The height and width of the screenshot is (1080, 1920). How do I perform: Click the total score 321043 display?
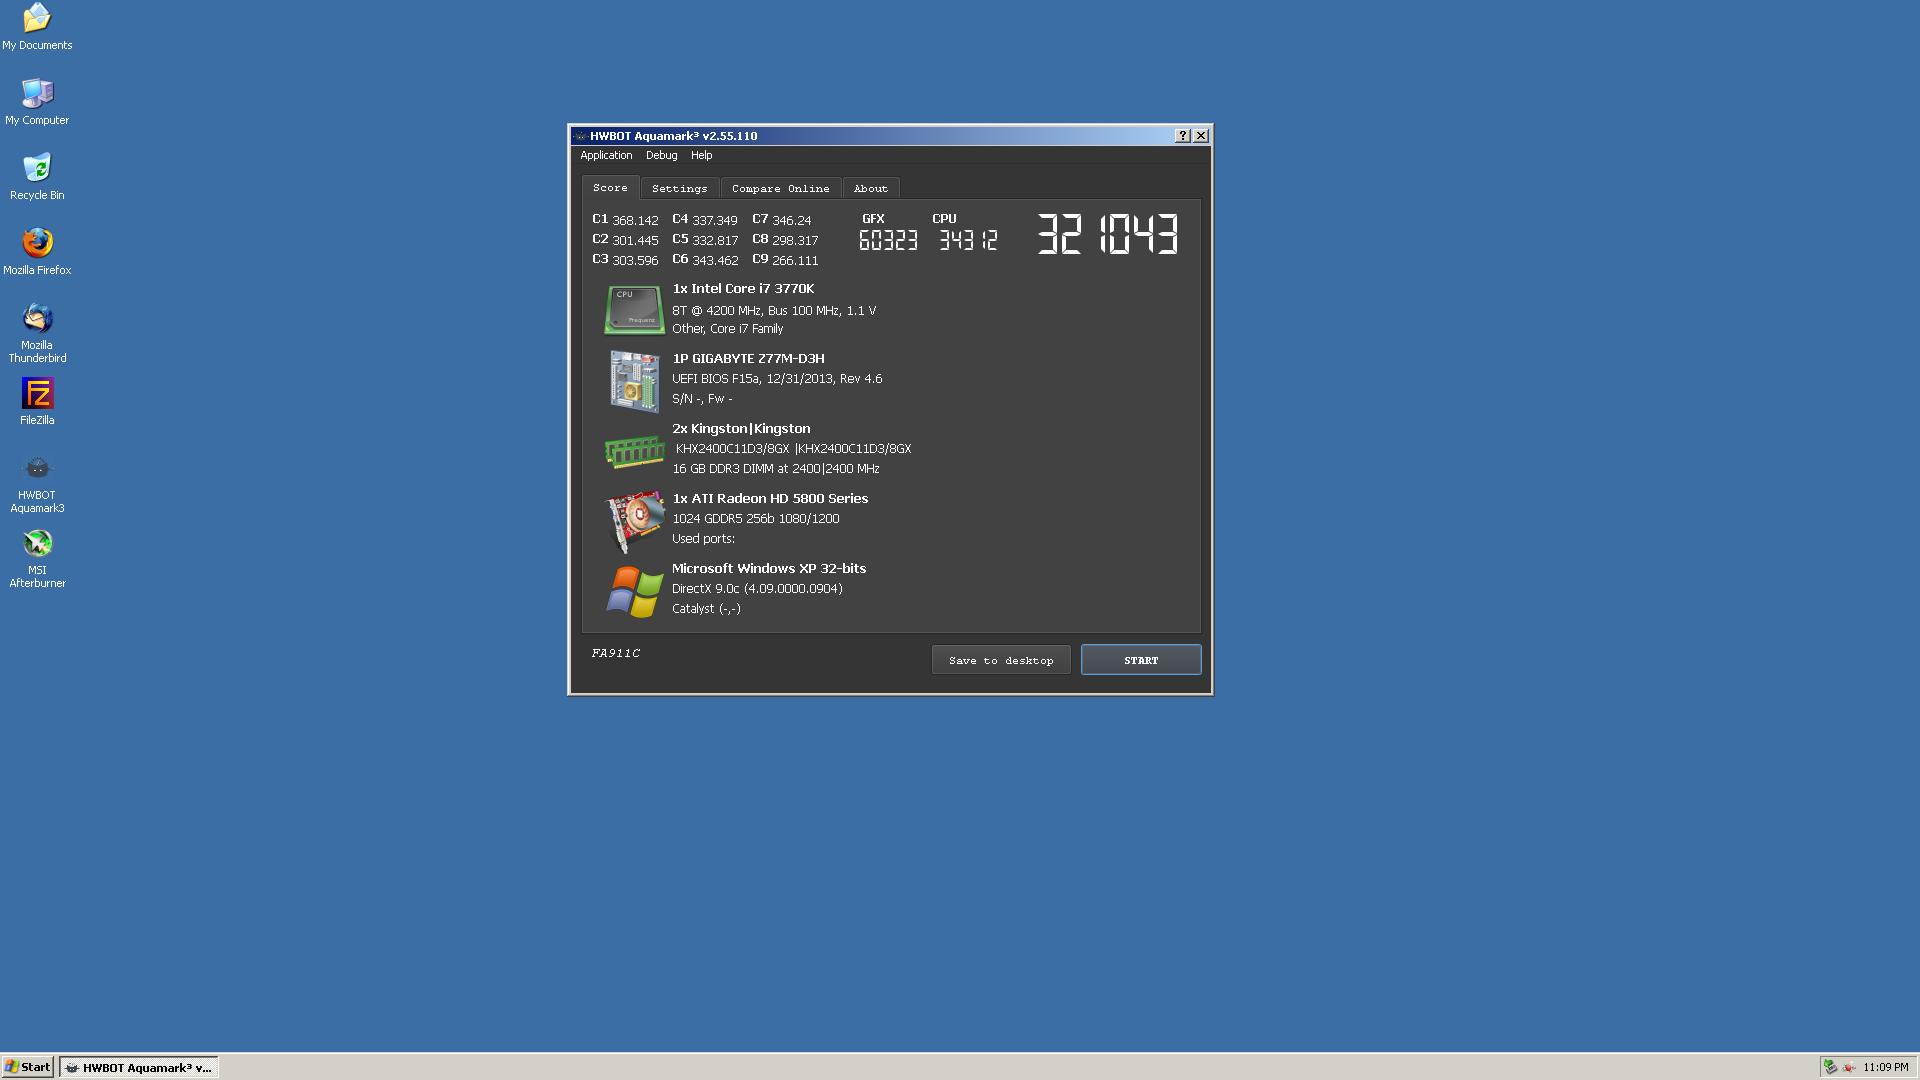(1108, 234)
